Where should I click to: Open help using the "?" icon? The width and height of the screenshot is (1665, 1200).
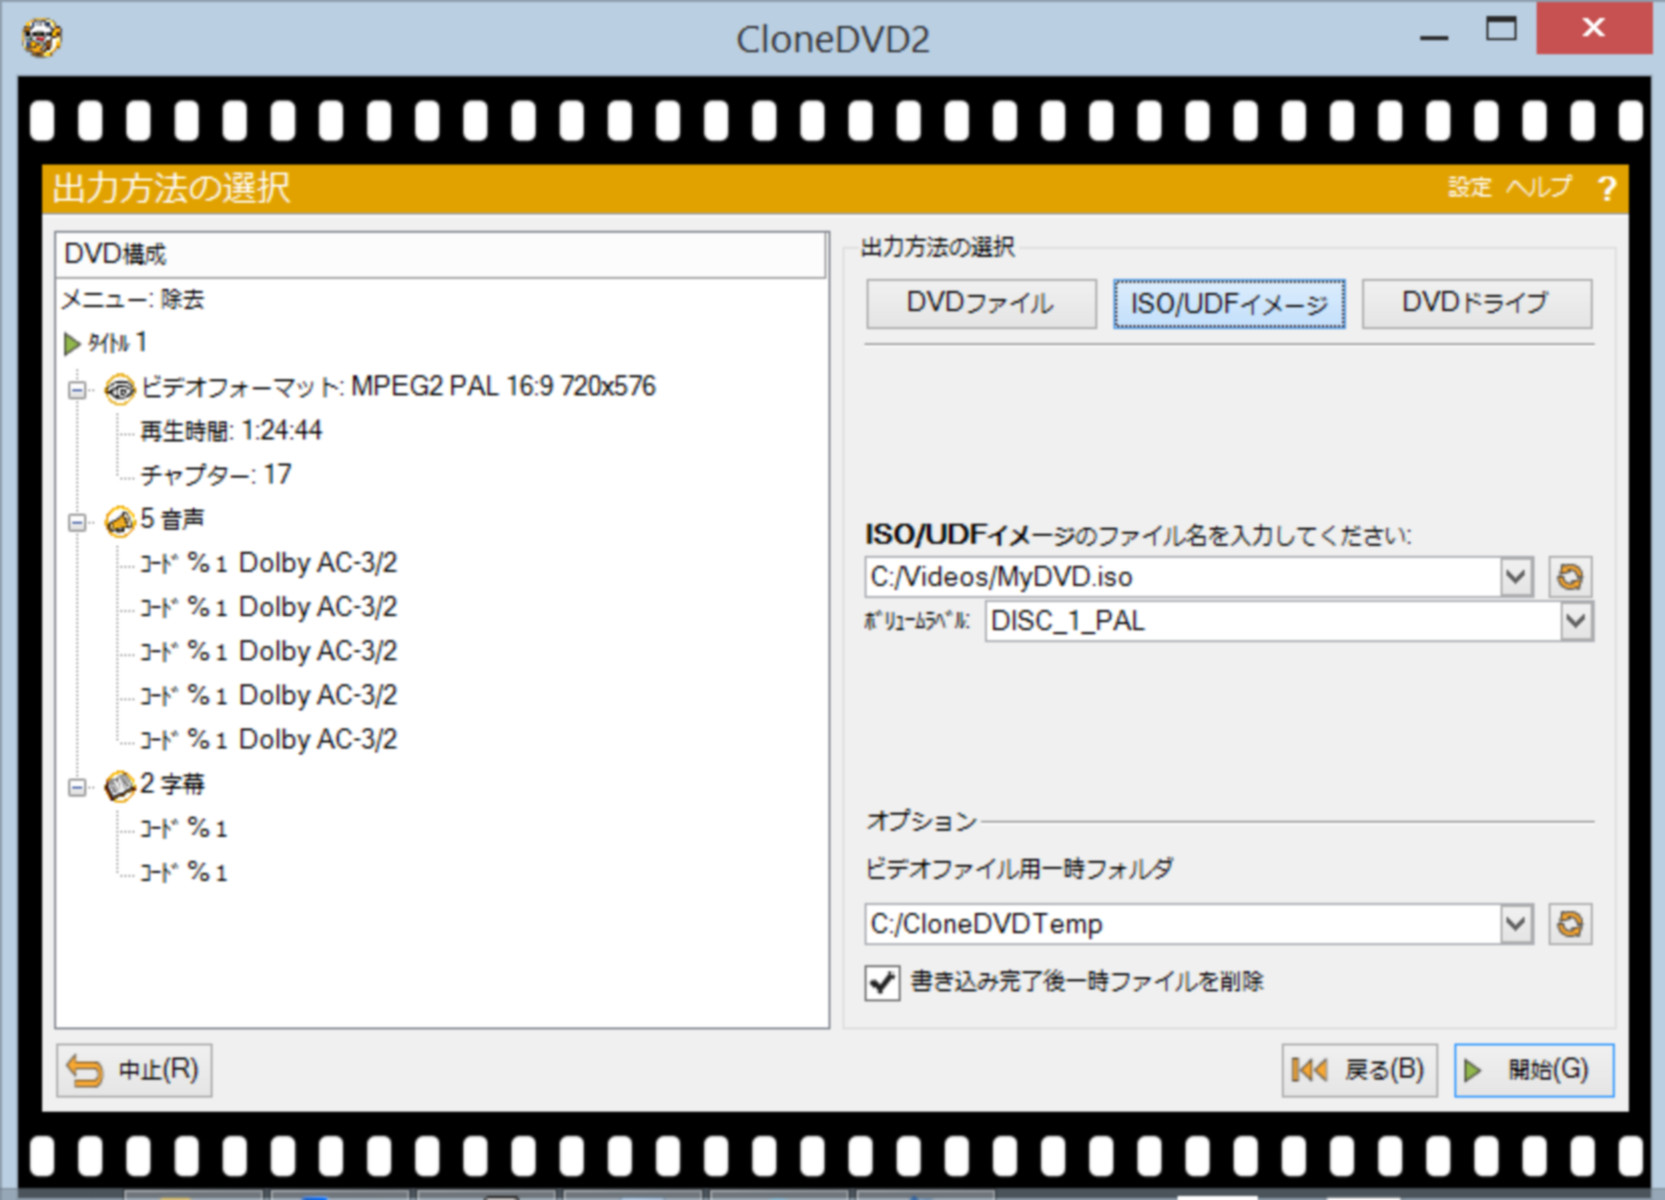(x=1608, y=187)
